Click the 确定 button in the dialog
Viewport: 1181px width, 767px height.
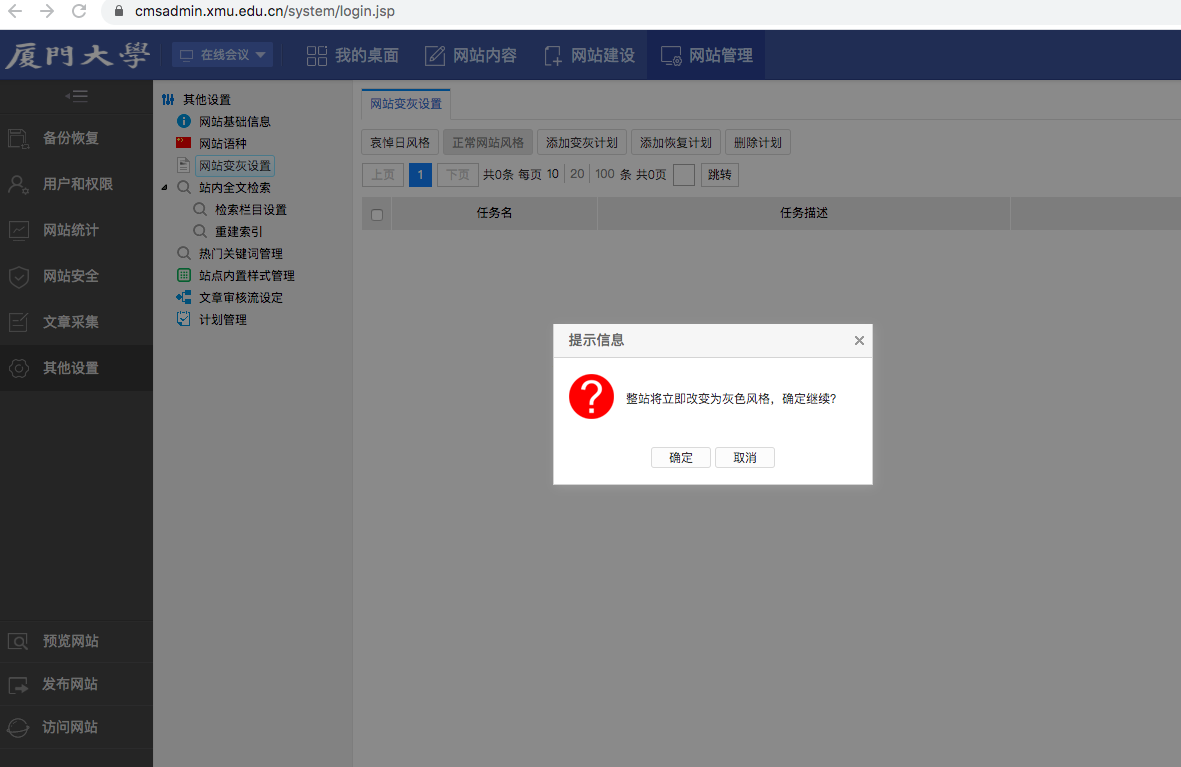point(681,457)
